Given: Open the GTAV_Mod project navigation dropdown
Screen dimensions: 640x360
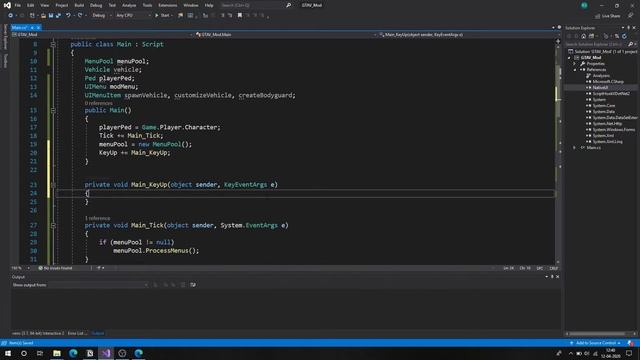Looking at the screenshot, I should pos(102,35).
